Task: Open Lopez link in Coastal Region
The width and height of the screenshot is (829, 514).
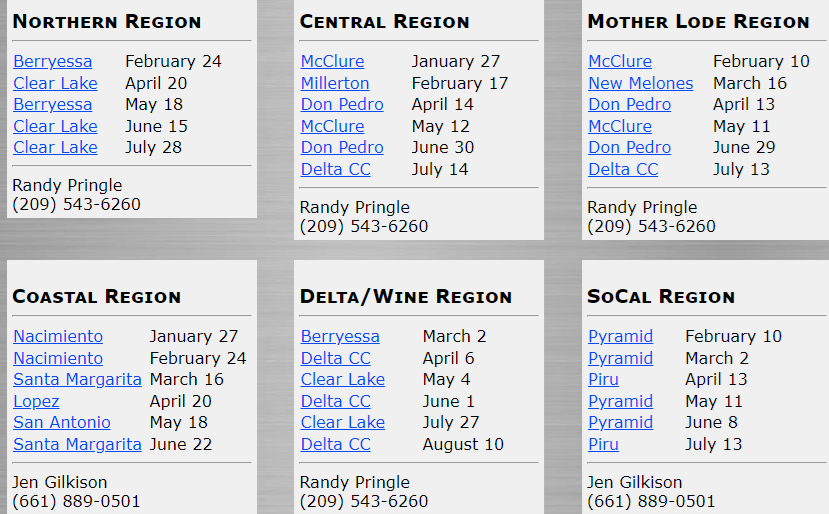Action: (36, 401)
